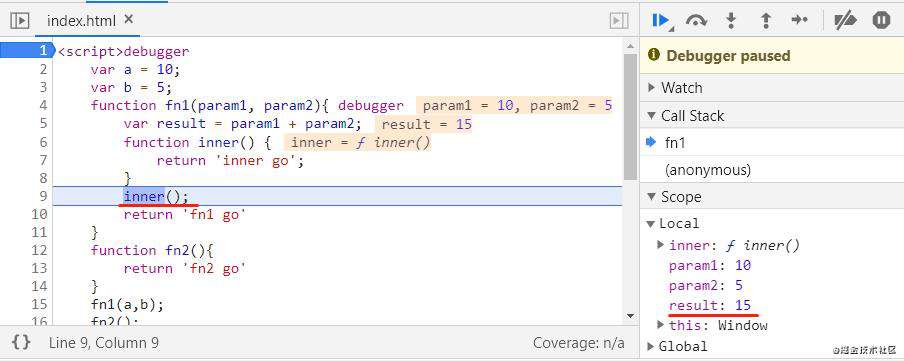Step out of the current function
The height and width of the screenshot is (361, 904).
(766, 21)
